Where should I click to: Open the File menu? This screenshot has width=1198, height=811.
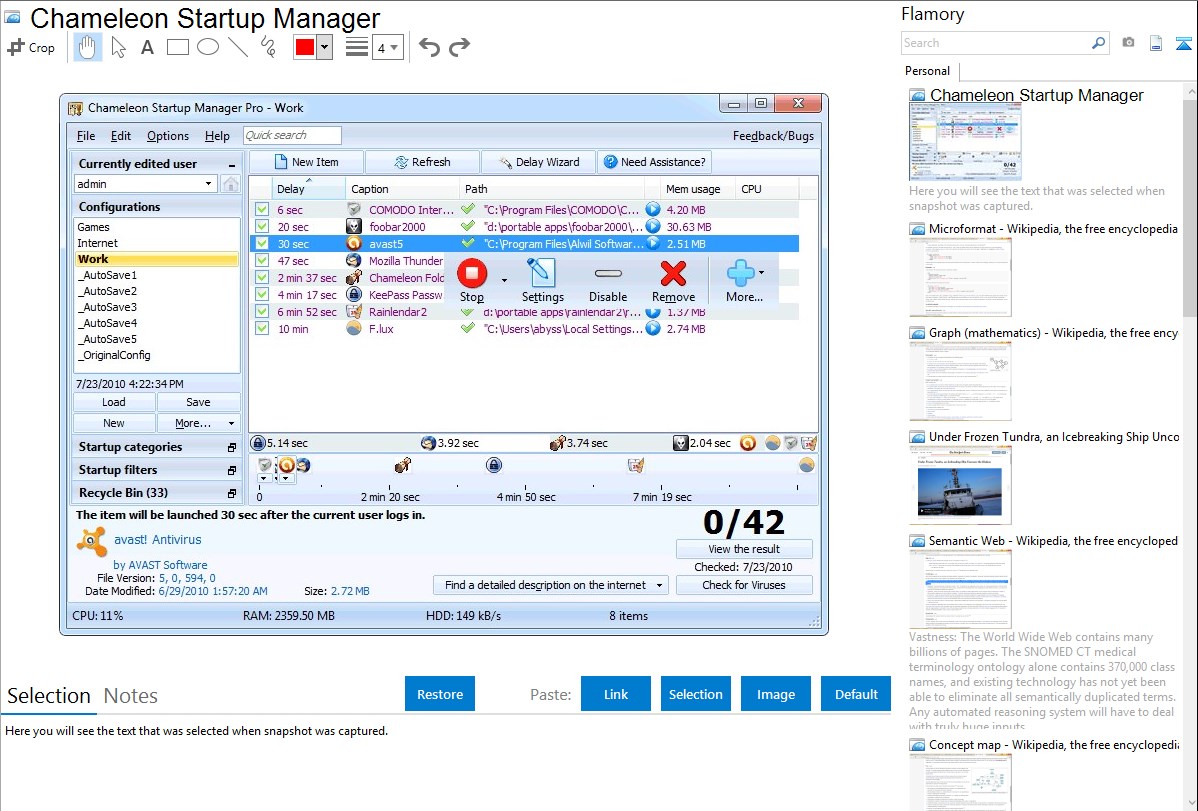coord(86,136)
